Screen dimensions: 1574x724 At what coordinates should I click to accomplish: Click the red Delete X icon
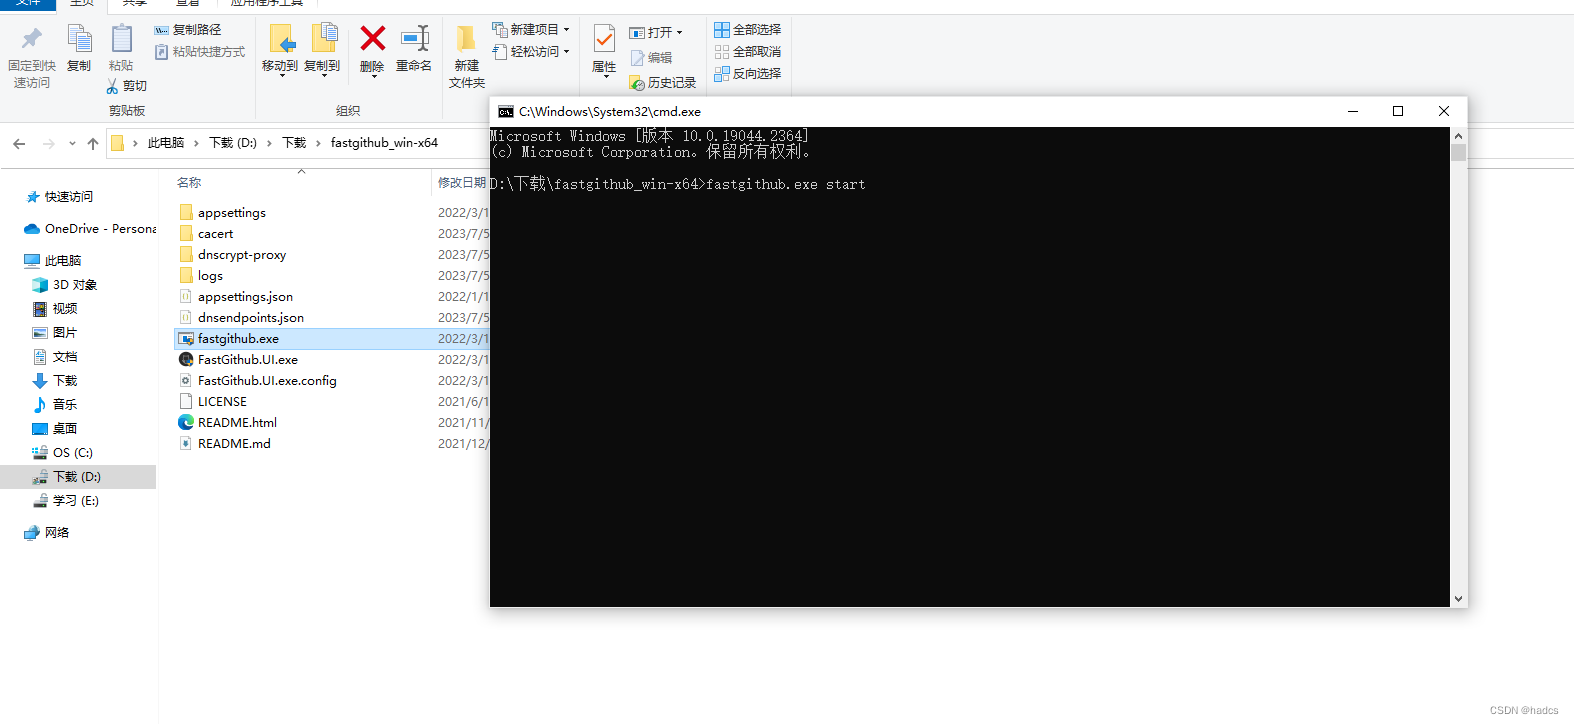click(x=373, y=39)
